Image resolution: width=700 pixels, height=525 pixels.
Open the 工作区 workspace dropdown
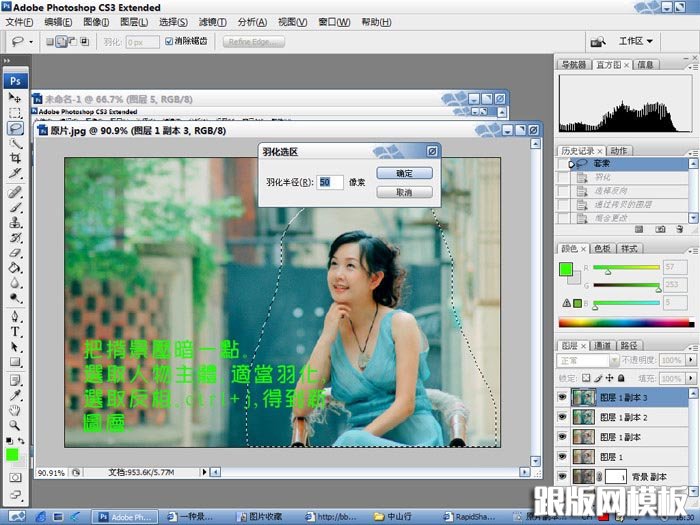636,41
